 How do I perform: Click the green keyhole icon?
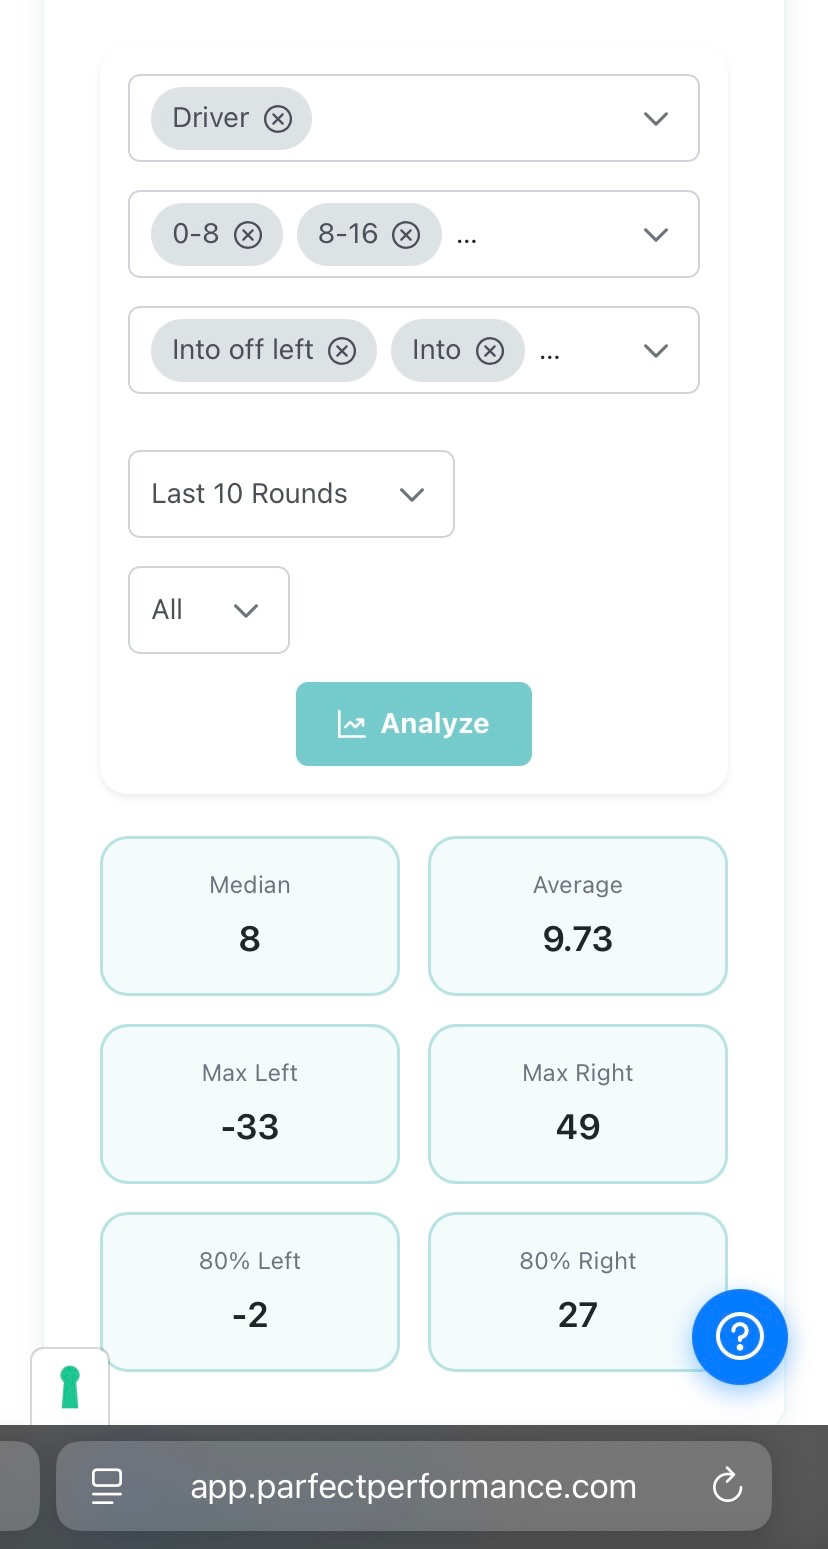point(70,1386)
